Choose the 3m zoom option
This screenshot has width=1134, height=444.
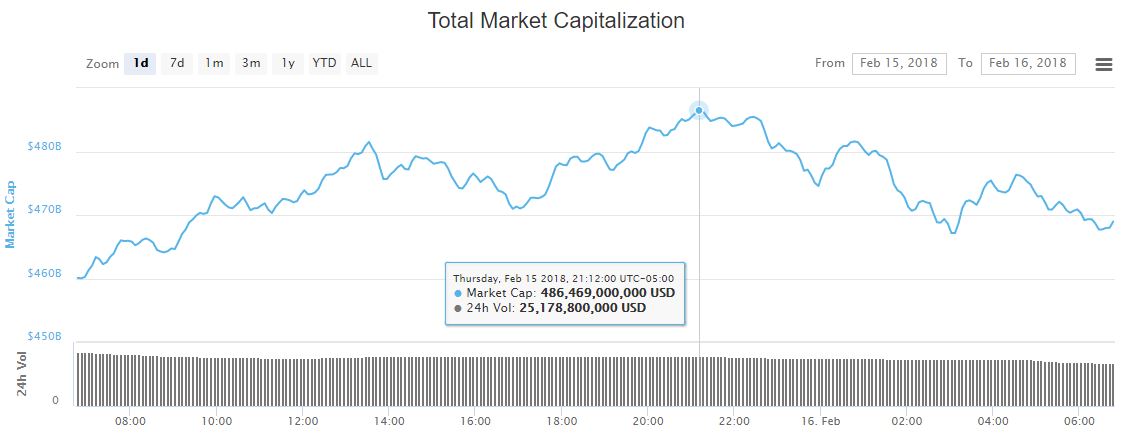[250, 63]
